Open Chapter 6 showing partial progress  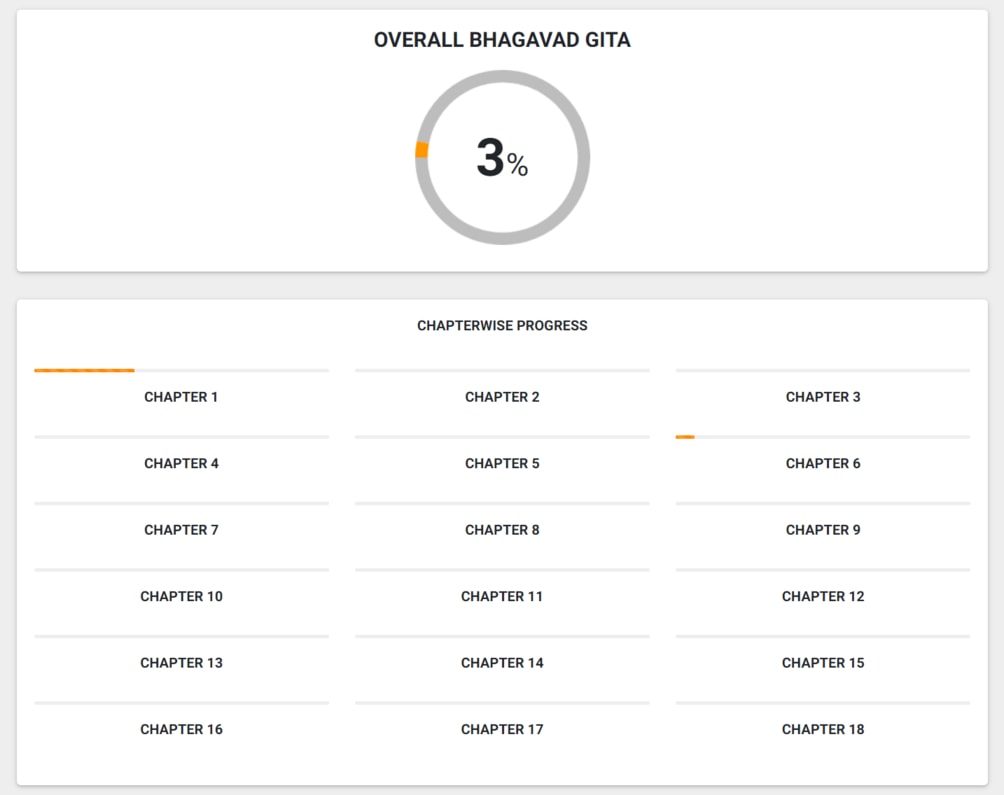pos(823,463)
